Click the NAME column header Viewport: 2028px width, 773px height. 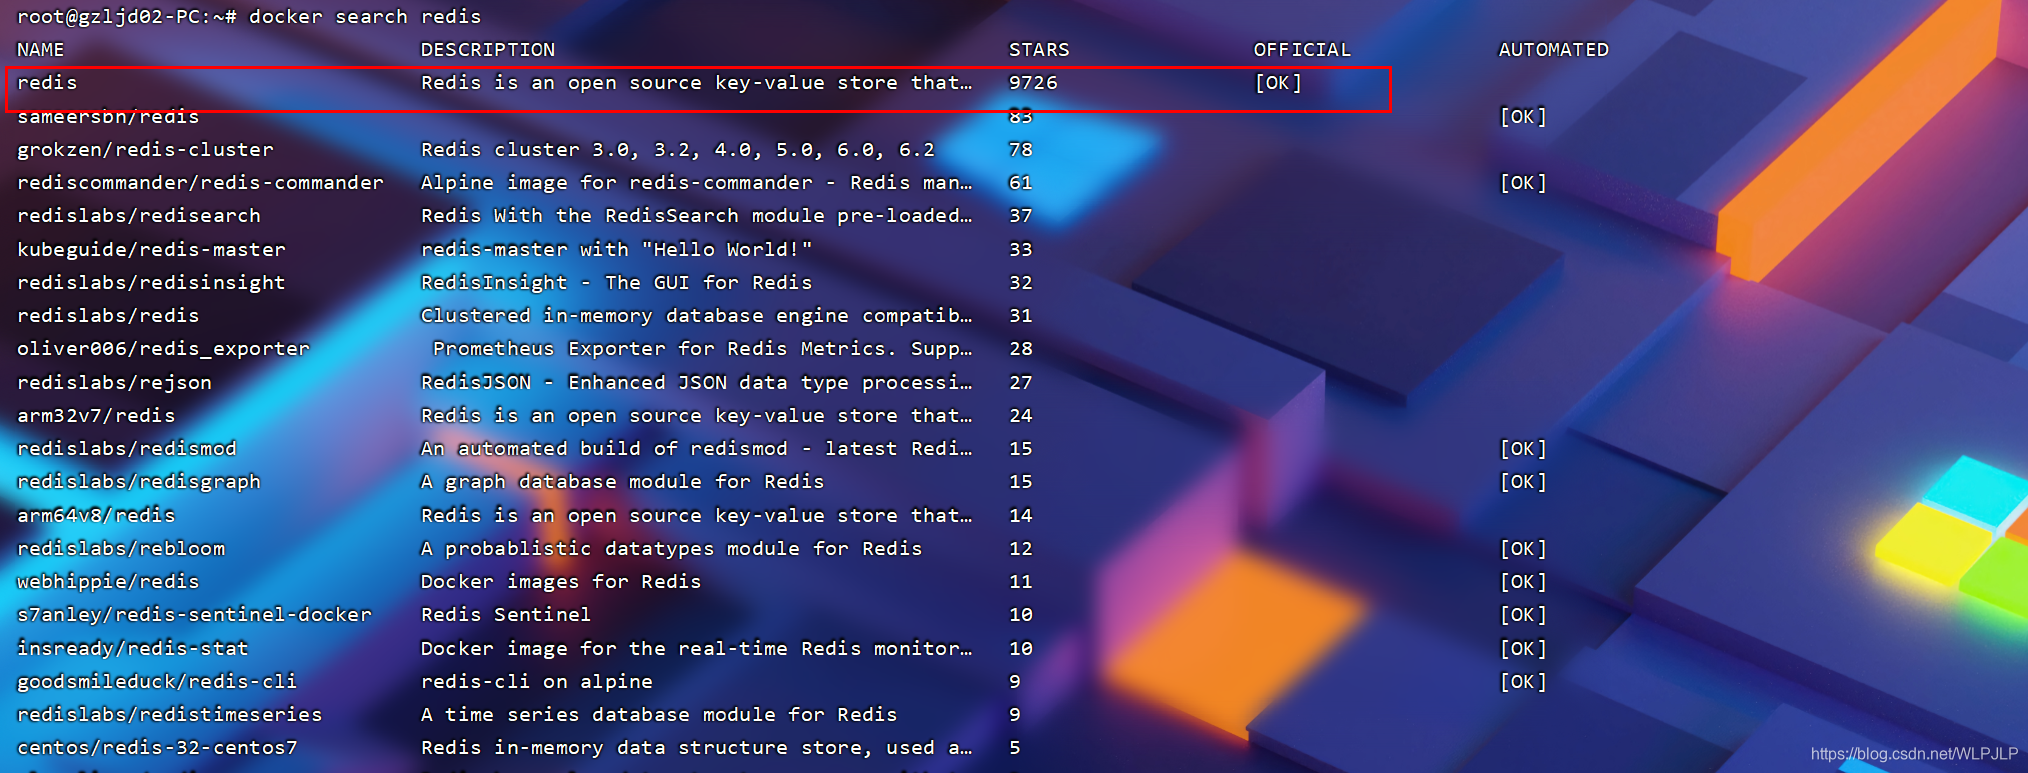click(x=41, y=50)
